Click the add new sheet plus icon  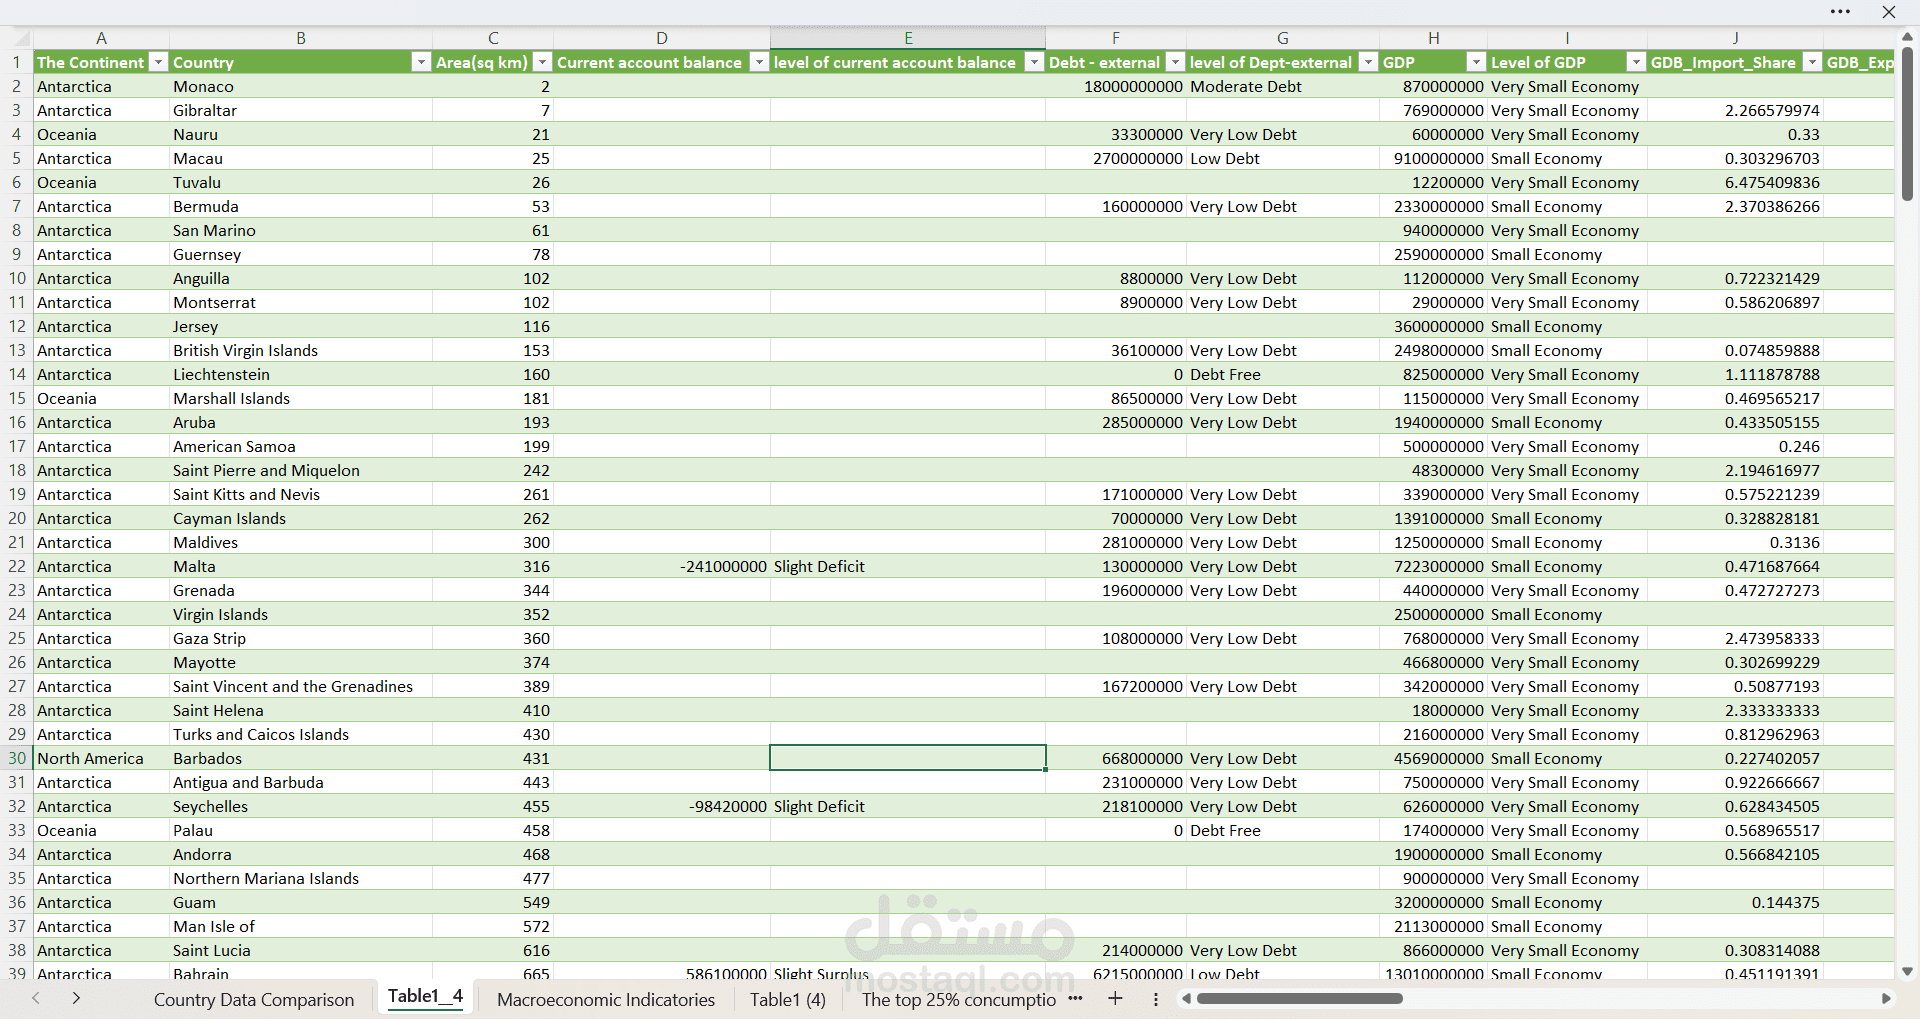coord(1115,999)
